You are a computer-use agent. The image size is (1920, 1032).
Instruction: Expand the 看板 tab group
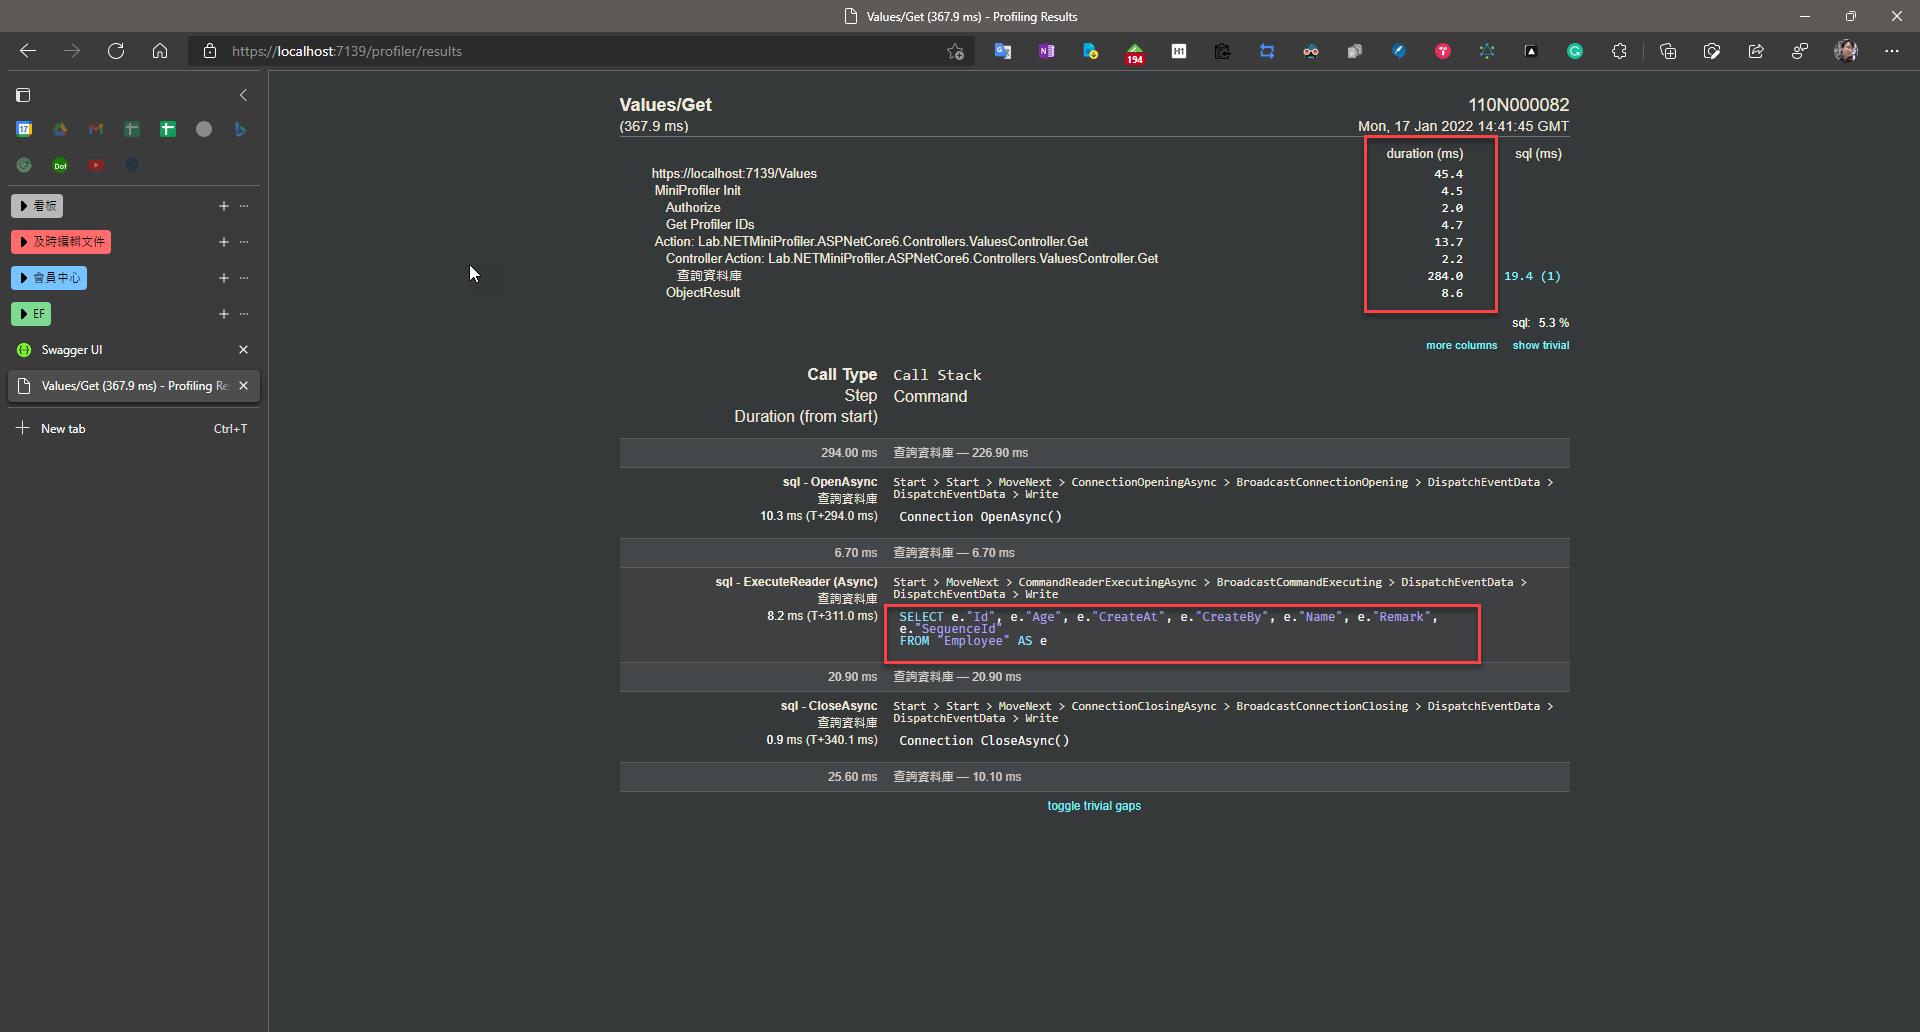coord(37,206)
